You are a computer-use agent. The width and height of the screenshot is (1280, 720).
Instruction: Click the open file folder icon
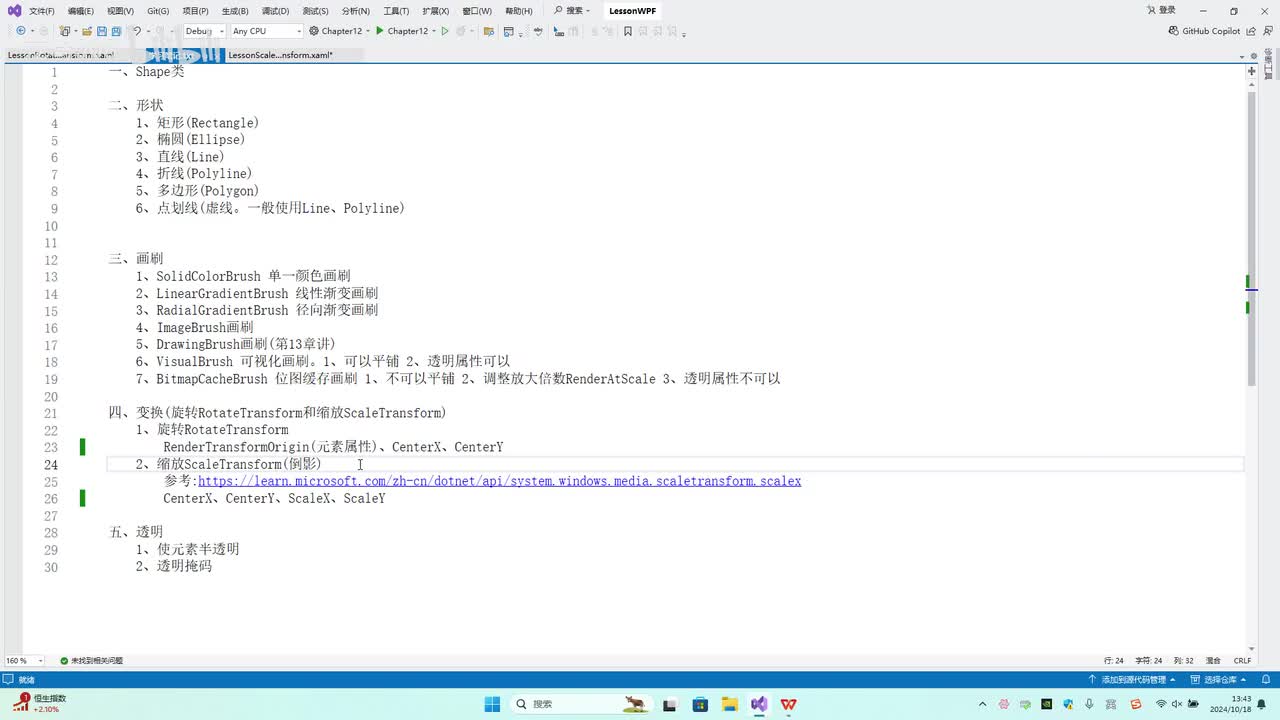pyautogui.click(x=87, y=31)
